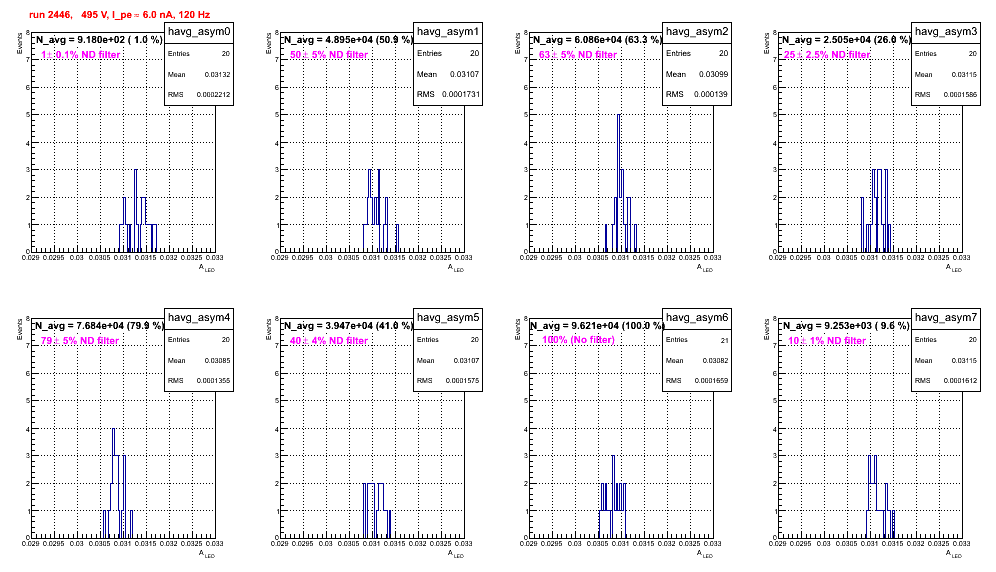This screenshot has height=572, width=996.
Task: Select the havg_asym0 stats box title
Action: tap(199, 31)
